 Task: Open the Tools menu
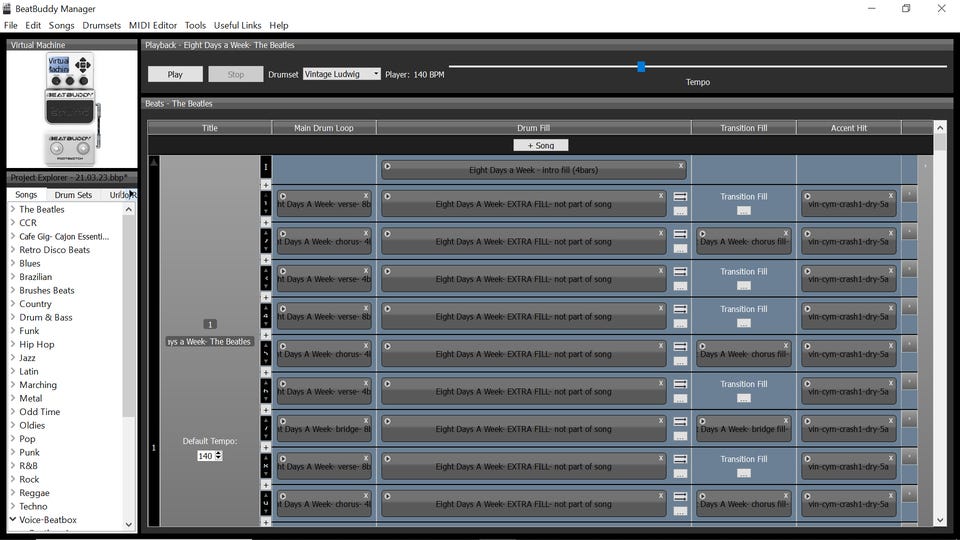click(195, 25)
